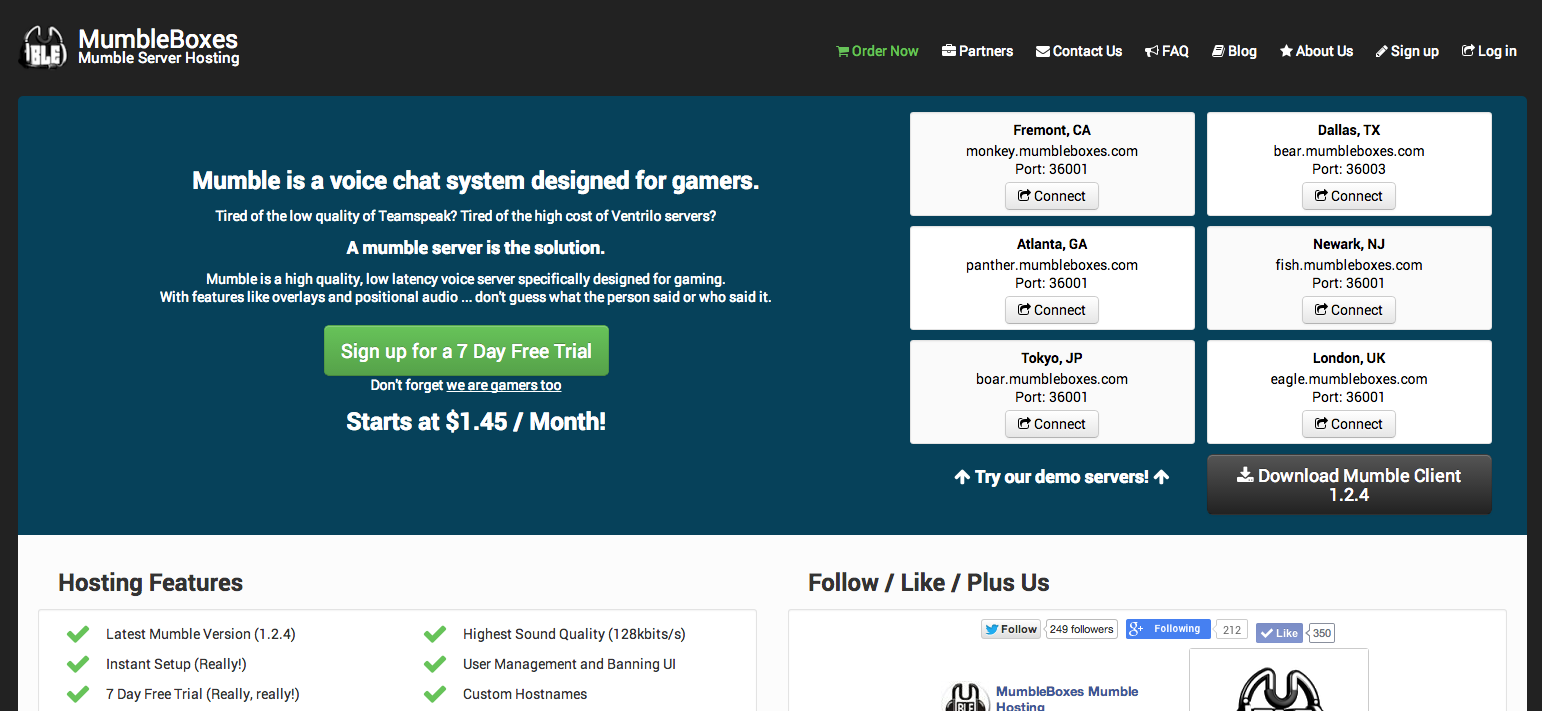Open the About Us page

(x=1316, y=51)
